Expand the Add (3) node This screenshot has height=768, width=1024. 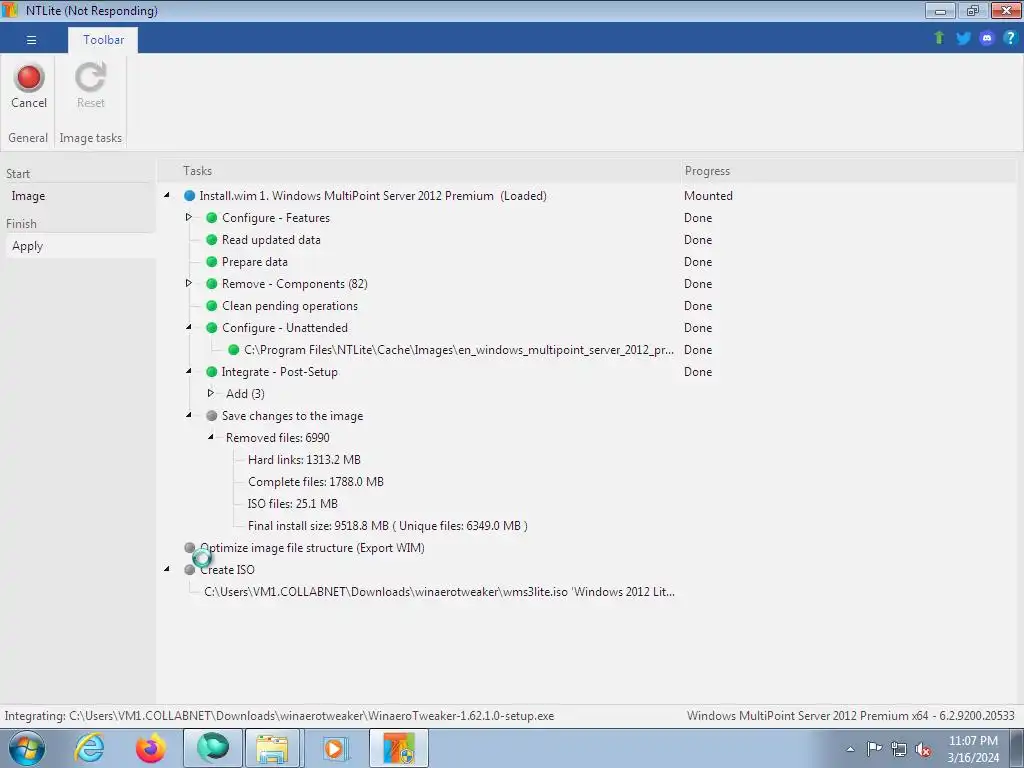pos(210,392)
